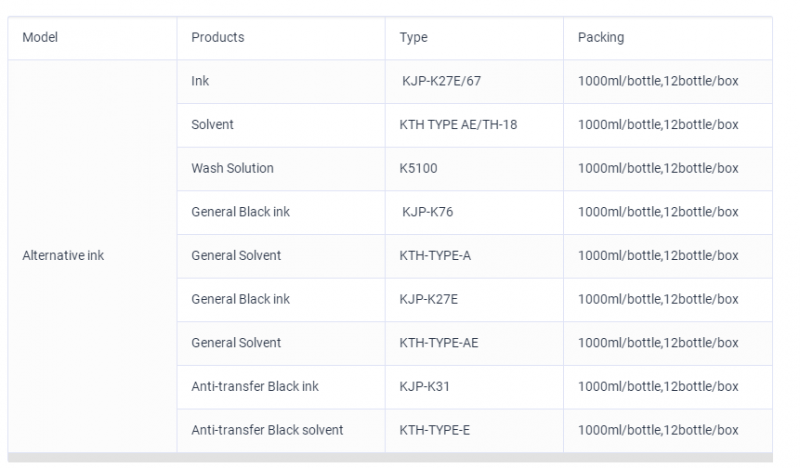Viewport: 800px width, 468px height.
Task: Click the Packing column header
Action: tap(668, 38)
